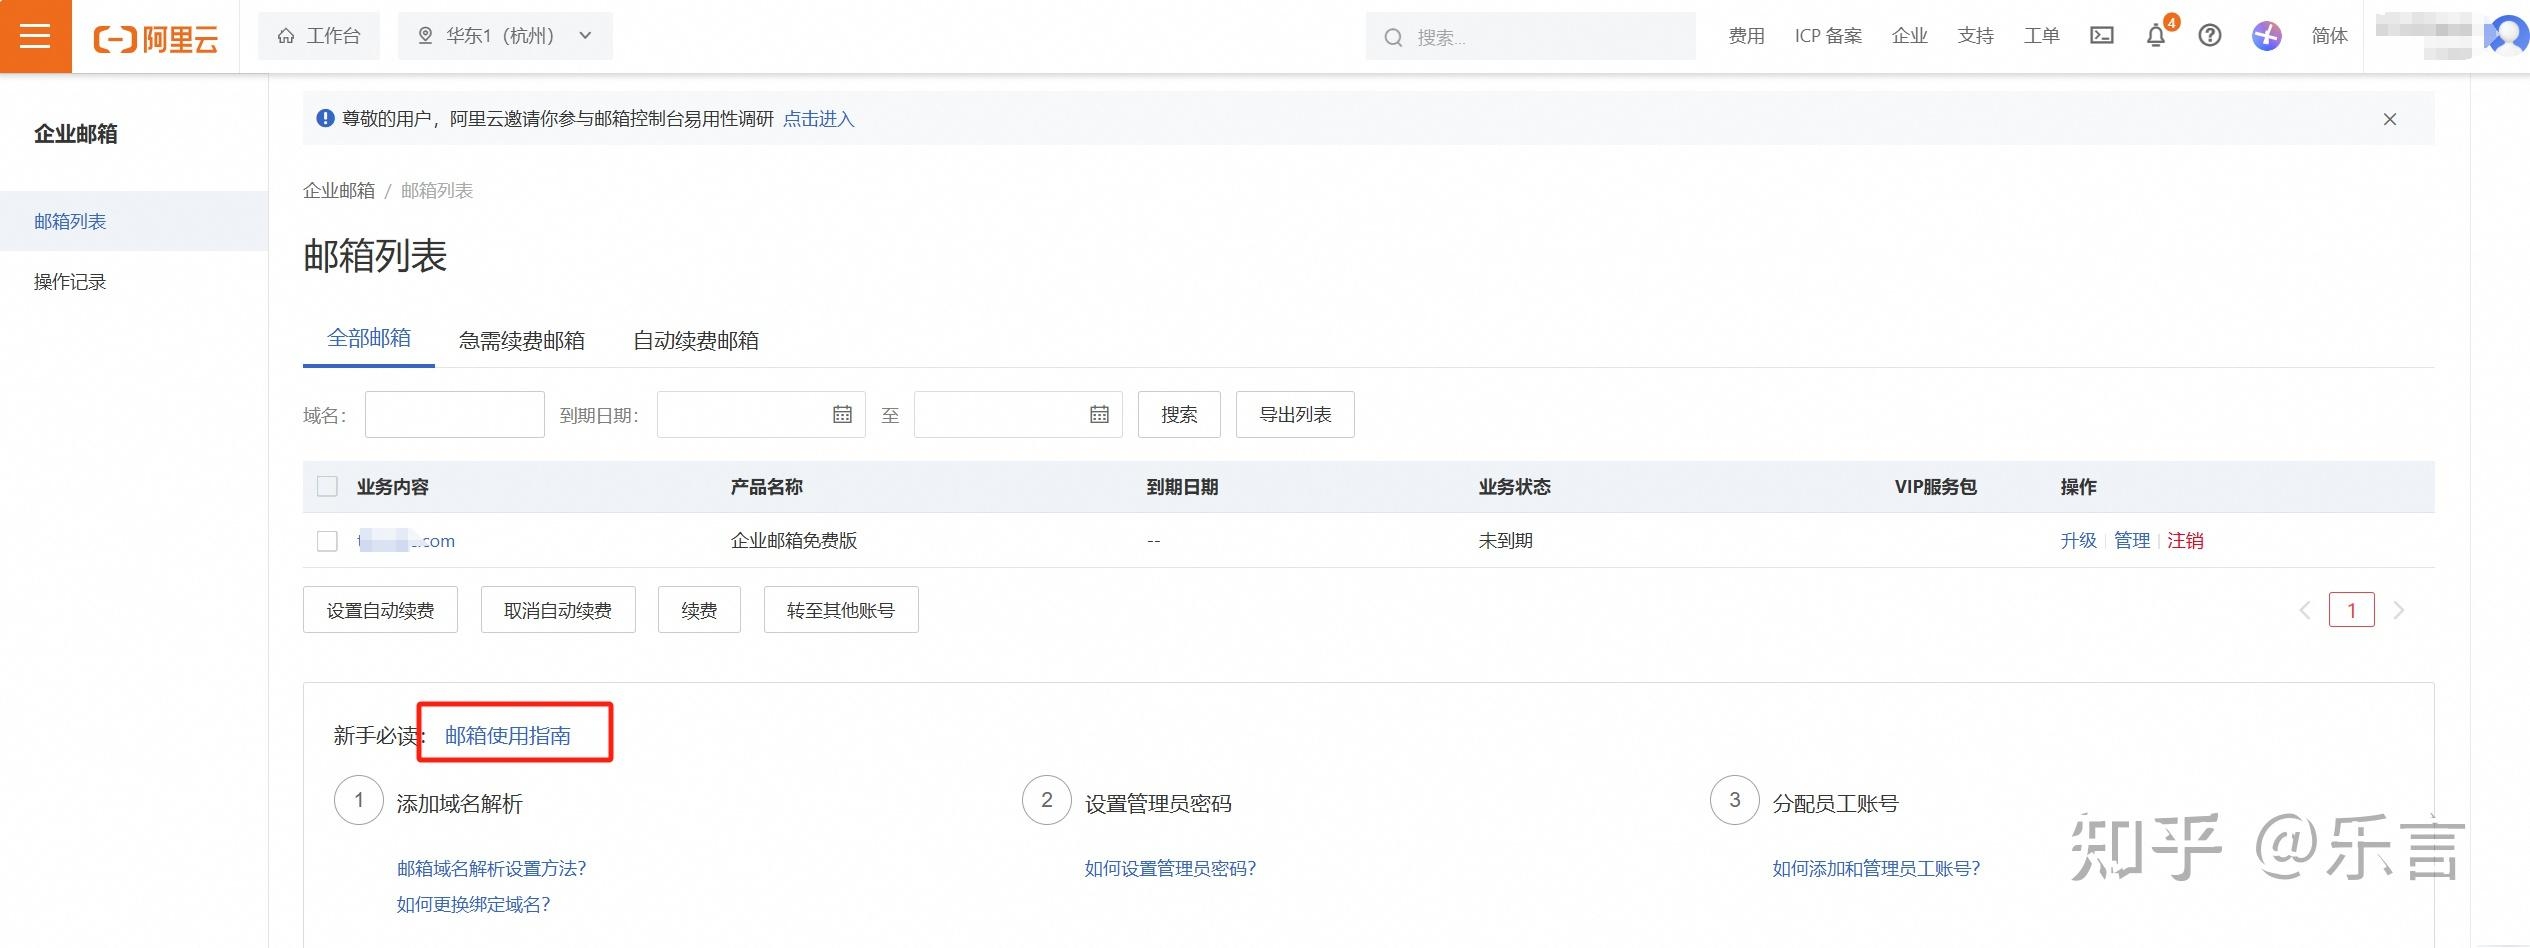Select the header checkbox to select all mailboxes
2530x948 pixels.
(x=327, y=487)
